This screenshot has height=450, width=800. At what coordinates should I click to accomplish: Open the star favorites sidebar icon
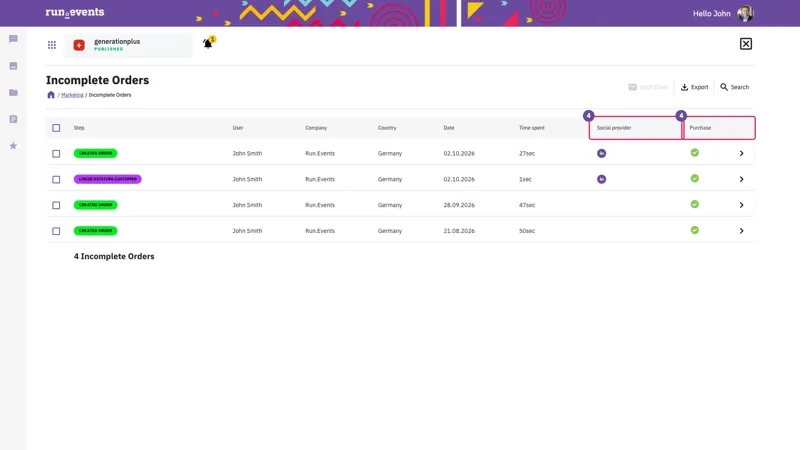pyautogui.click(x=13, y=146)
